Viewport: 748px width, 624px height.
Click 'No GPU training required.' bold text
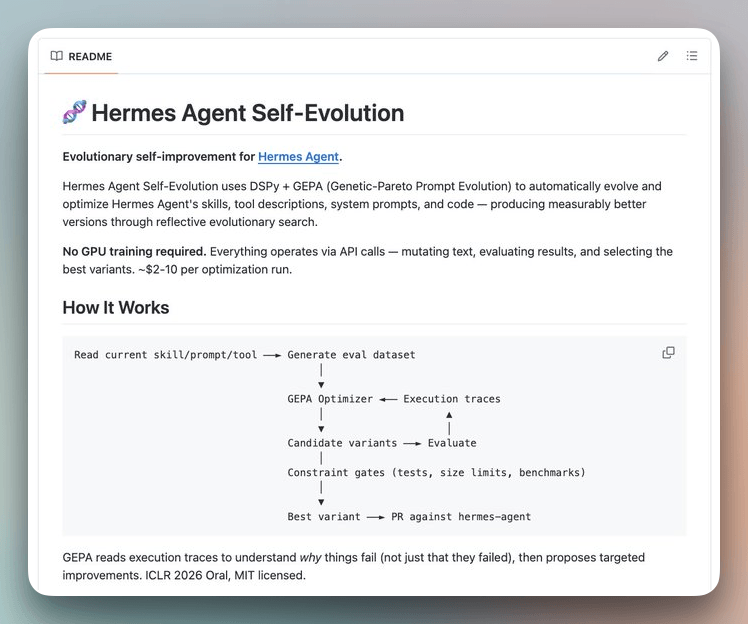(x=134, y=251)
